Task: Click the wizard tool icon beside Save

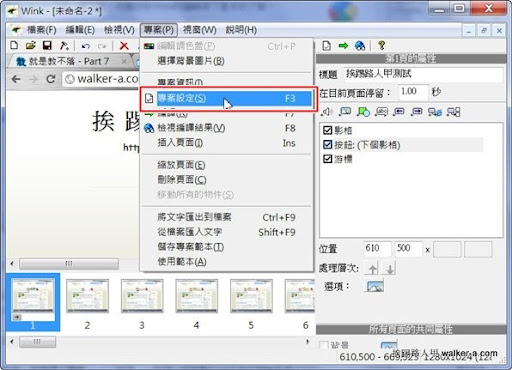Action: (x=64, y=45)
